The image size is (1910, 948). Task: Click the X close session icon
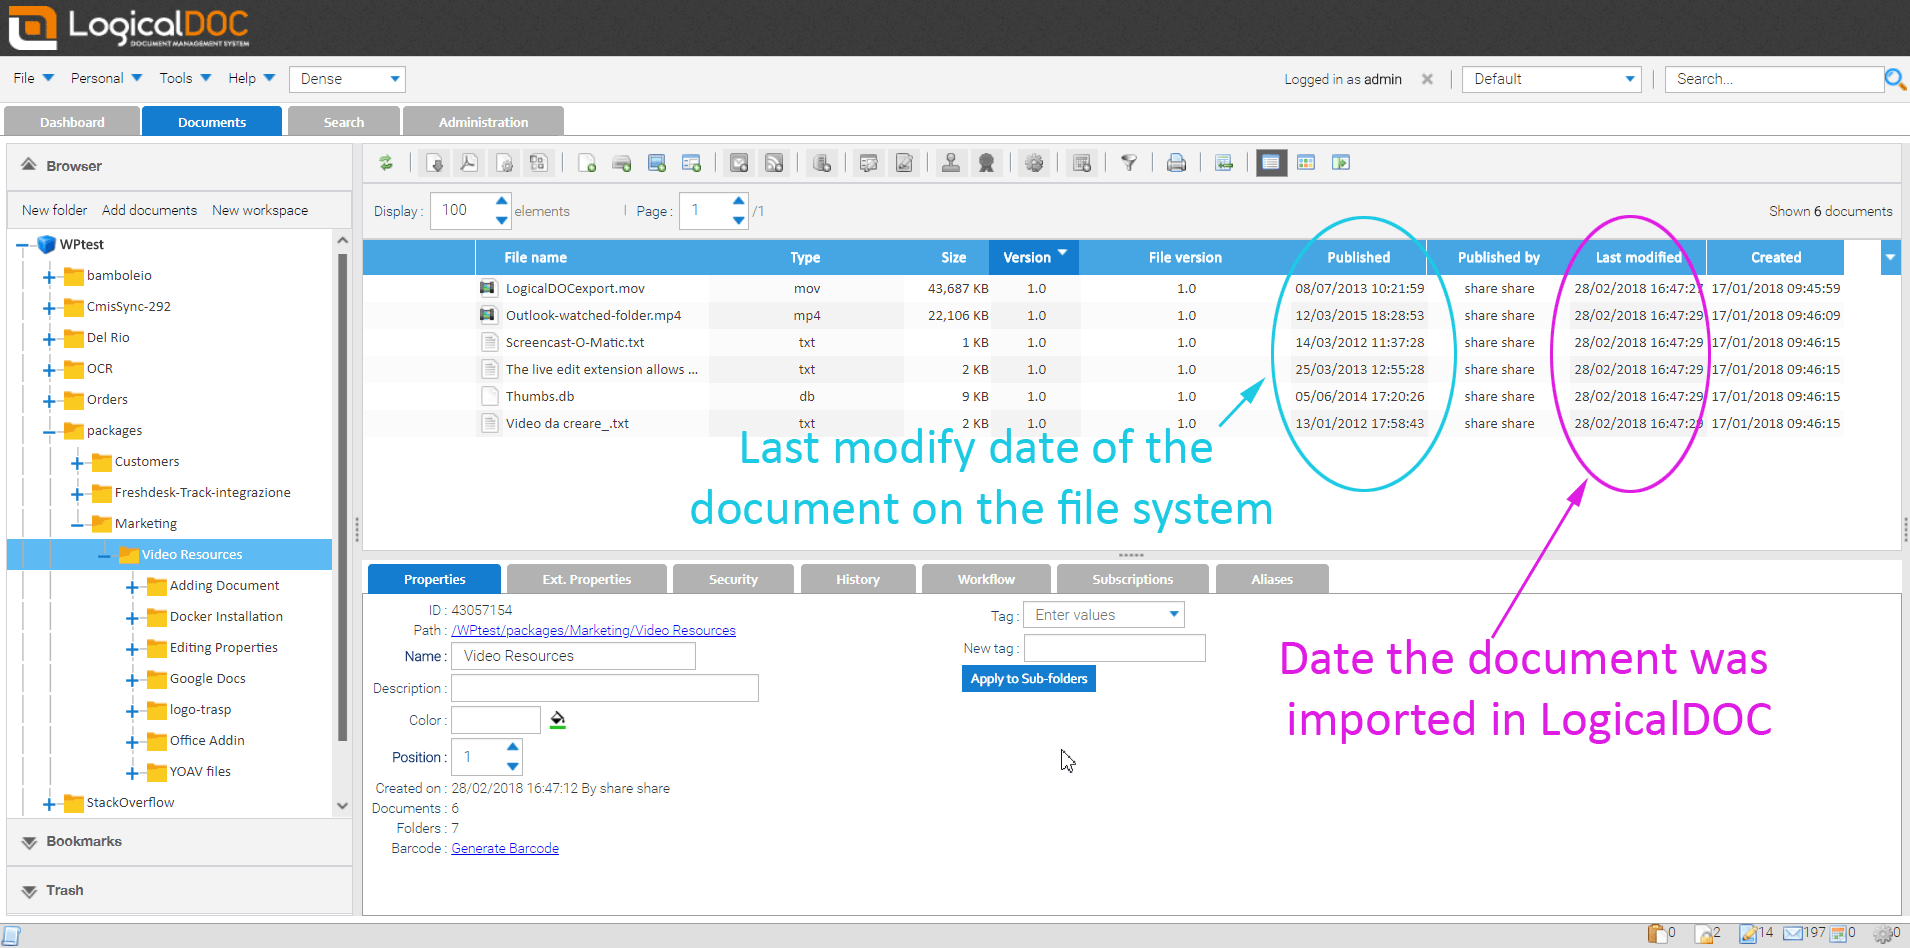pos(1427,79)
